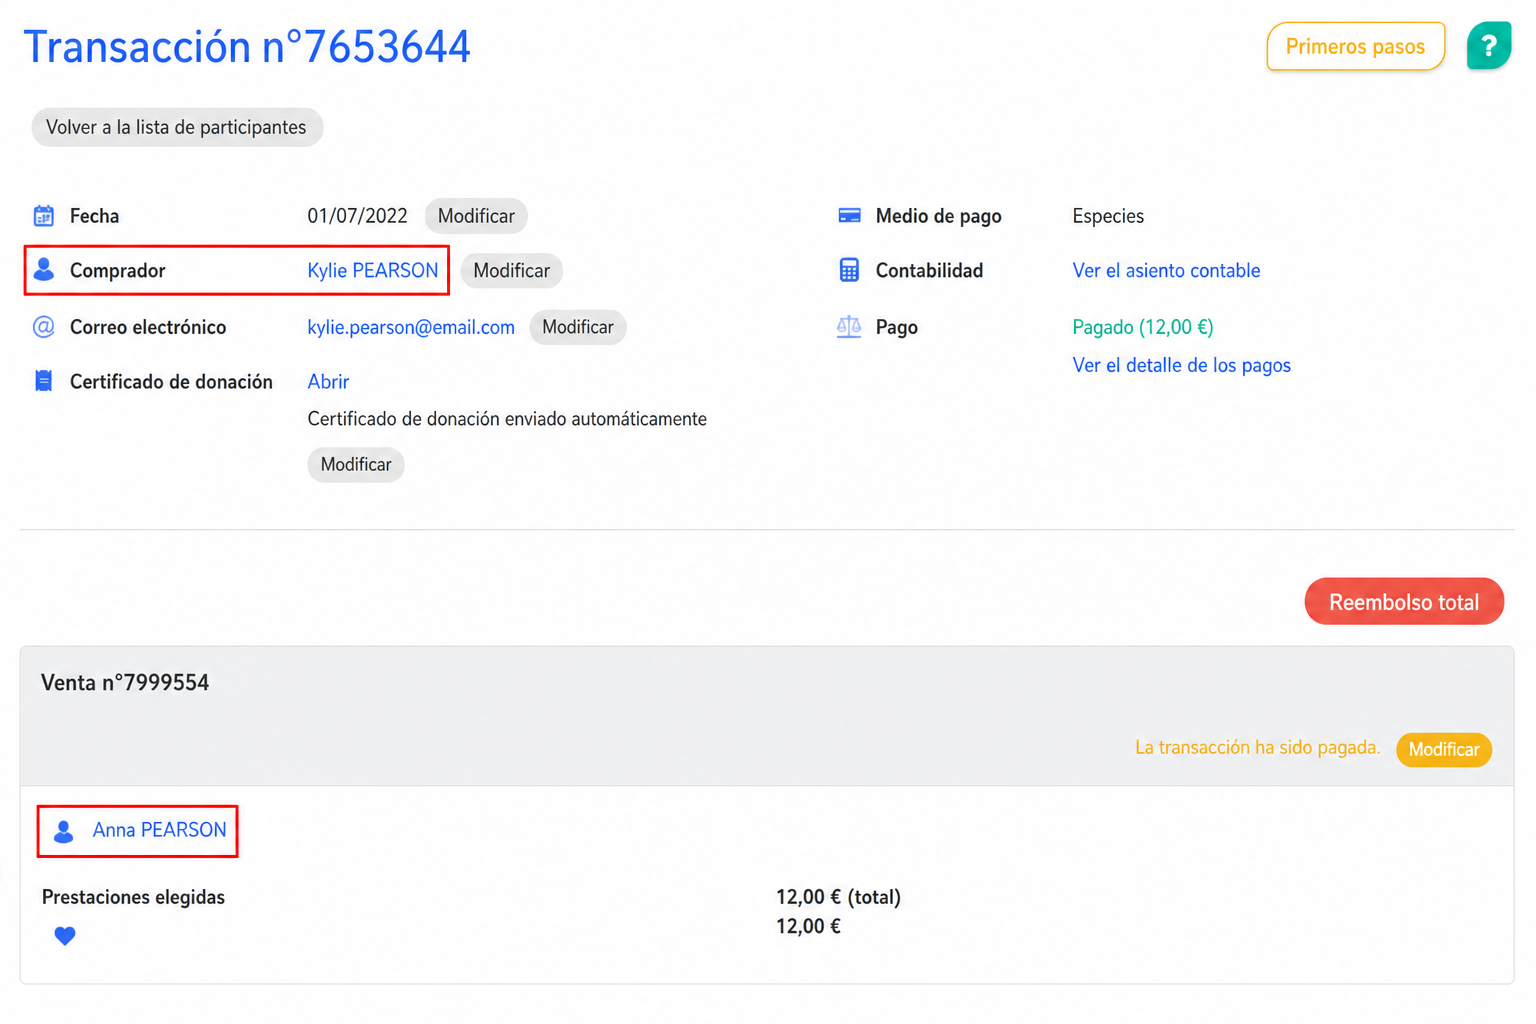
Task: Click the person icon beside Anna PEARSON
Action: [64, 831]
